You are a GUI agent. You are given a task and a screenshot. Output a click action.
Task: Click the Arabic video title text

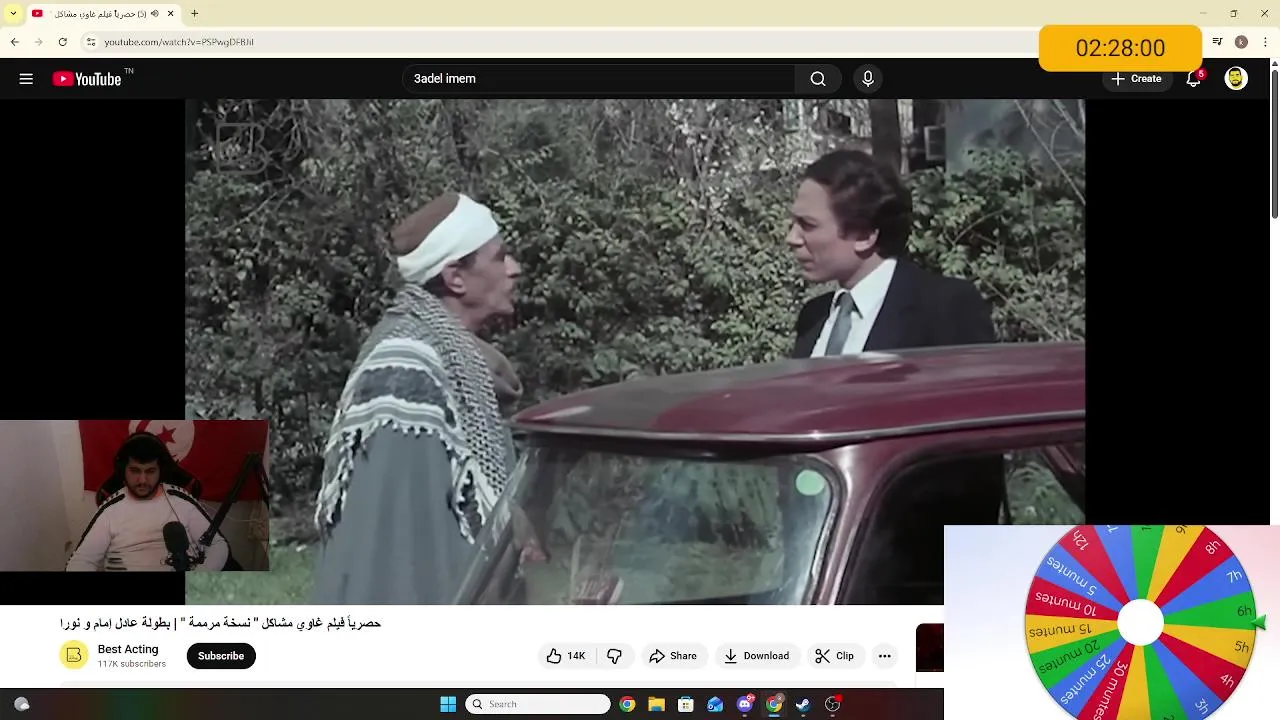(x=221, y=623)
